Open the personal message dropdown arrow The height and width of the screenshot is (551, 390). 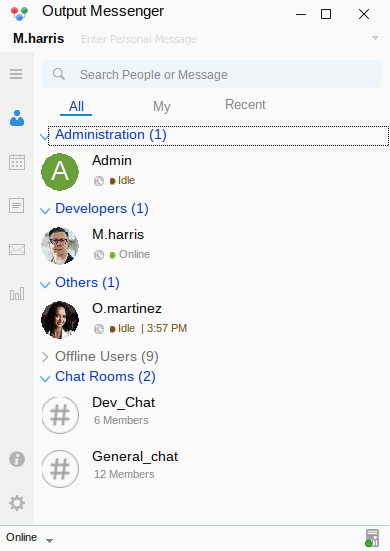coord(375,38)
